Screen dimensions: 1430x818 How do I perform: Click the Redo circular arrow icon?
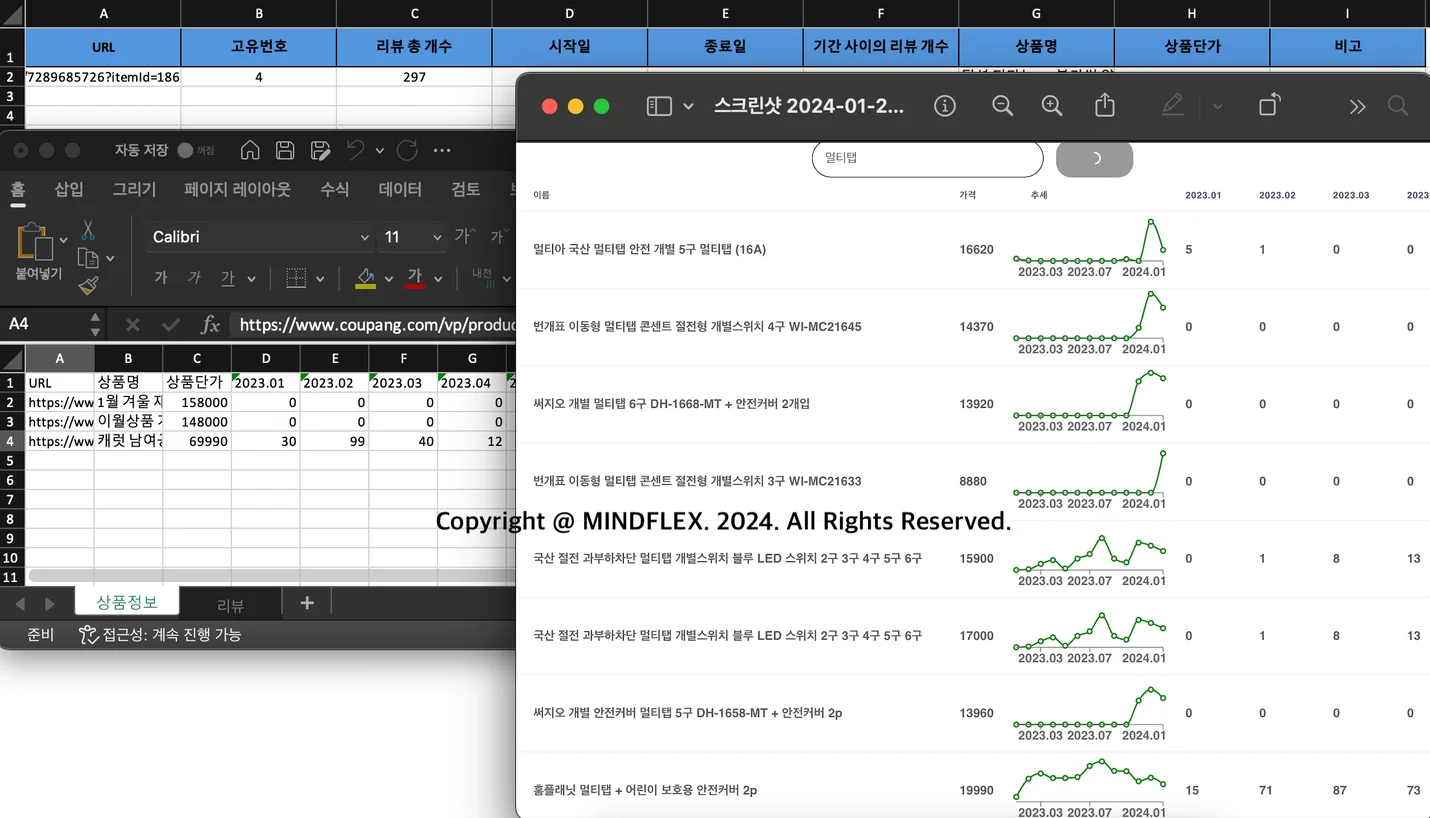tap(407, 150)
